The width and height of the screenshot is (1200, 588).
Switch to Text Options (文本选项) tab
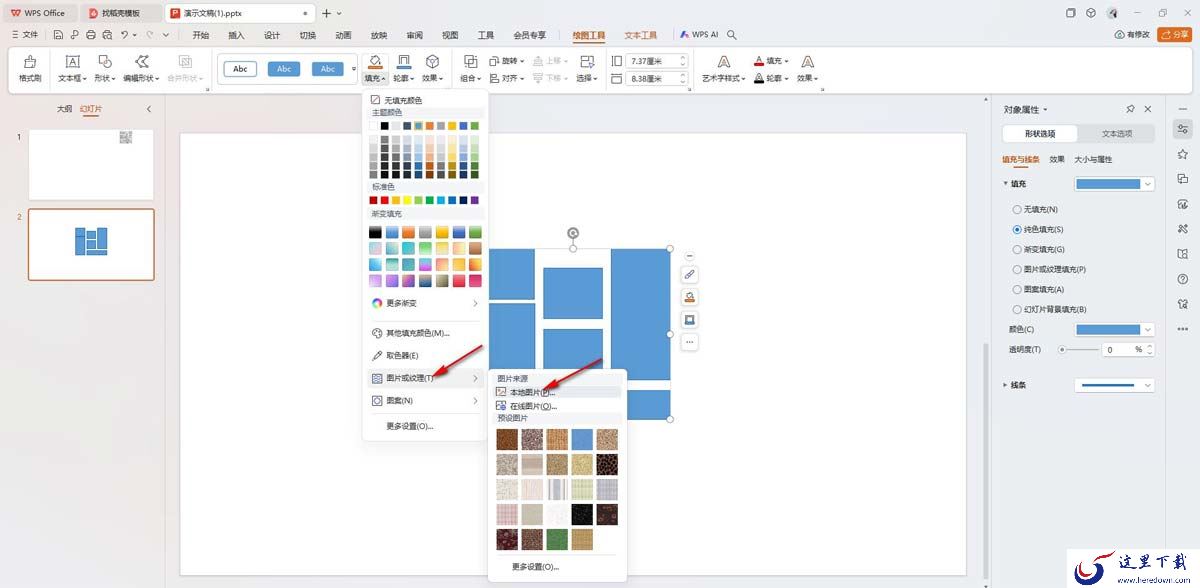click(x=1117, y=133)
